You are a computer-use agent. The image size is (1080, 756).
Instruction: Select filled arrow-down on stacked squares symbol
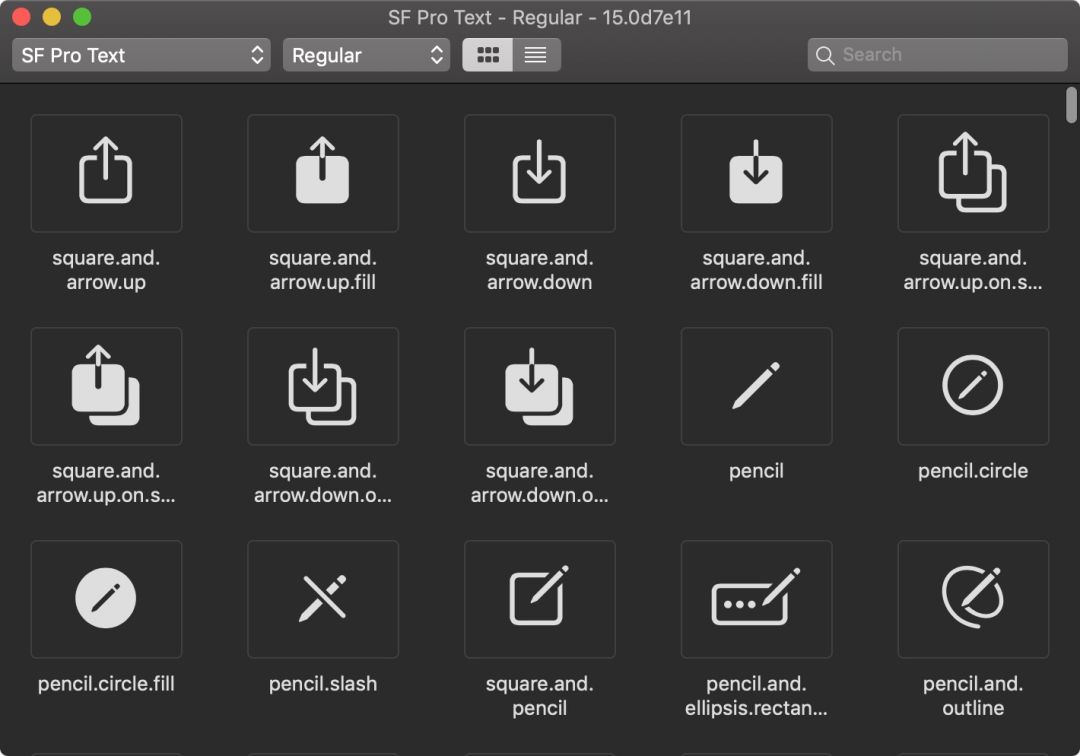(x=539, y=386)
